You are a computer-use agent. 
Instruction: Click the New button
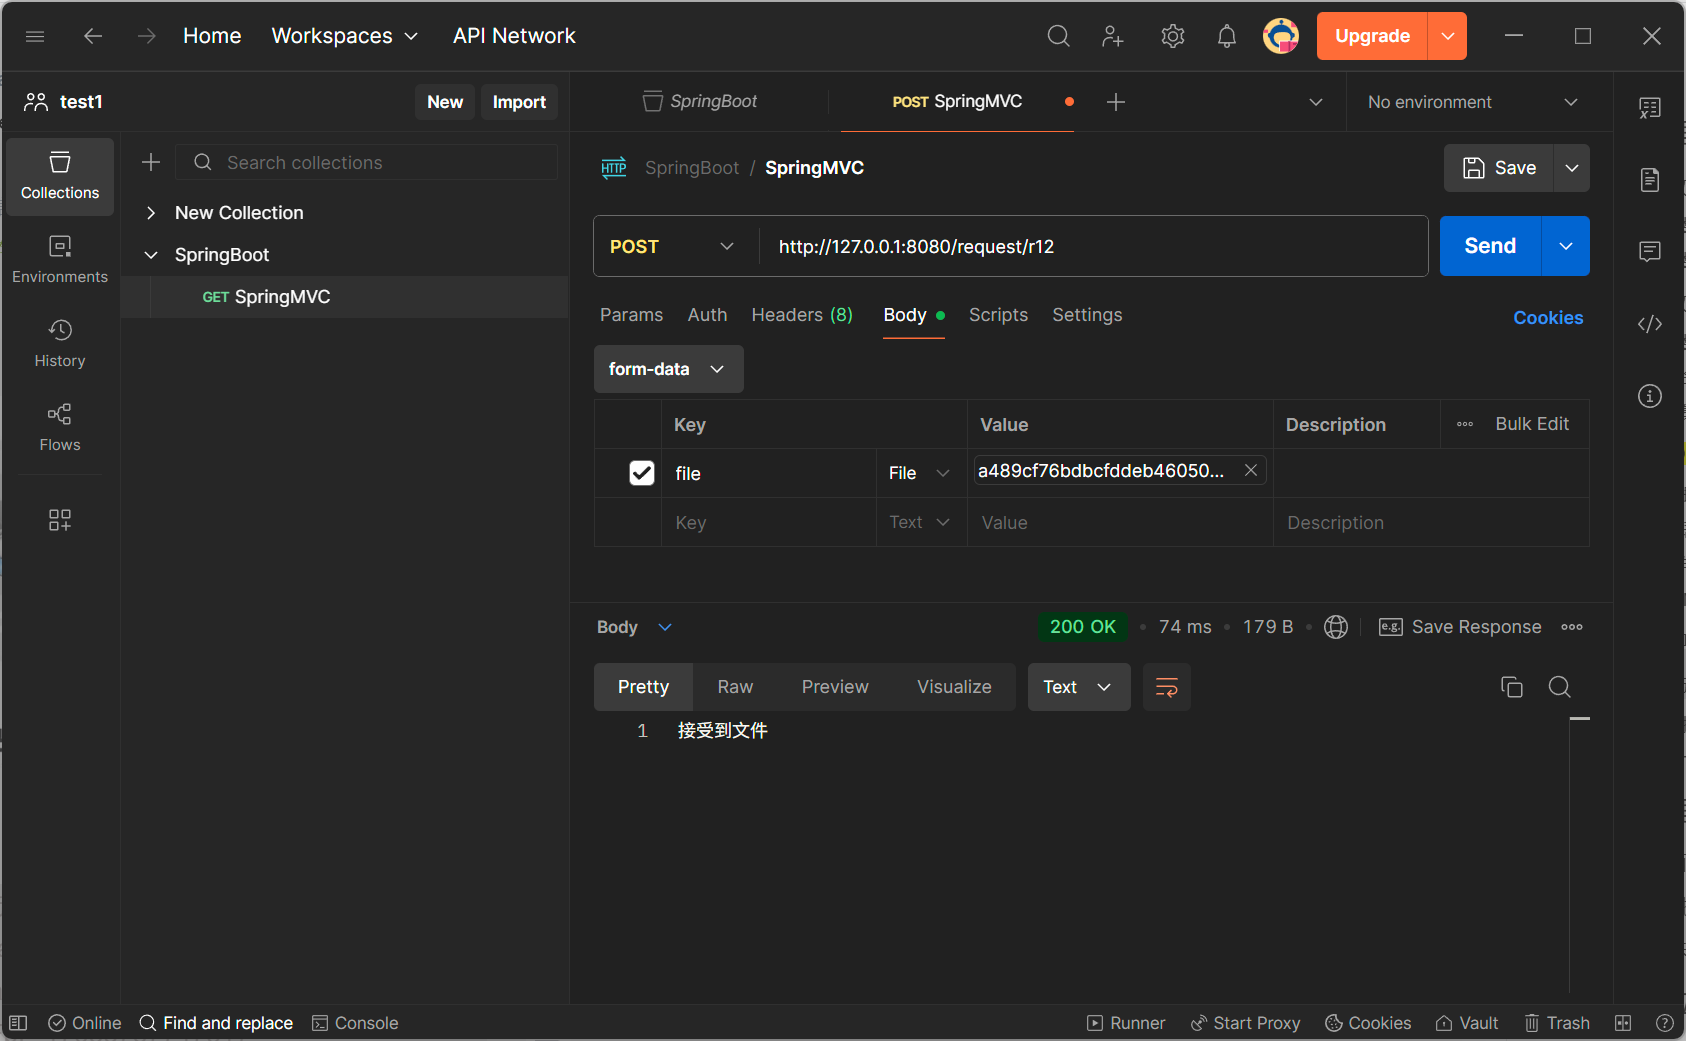pyautogui.click(x=445, y=102)
